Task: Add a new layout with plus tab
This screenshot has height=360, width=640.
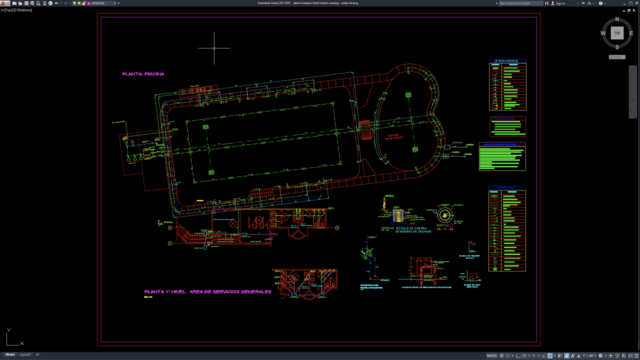Action: [x=37, y=355]
